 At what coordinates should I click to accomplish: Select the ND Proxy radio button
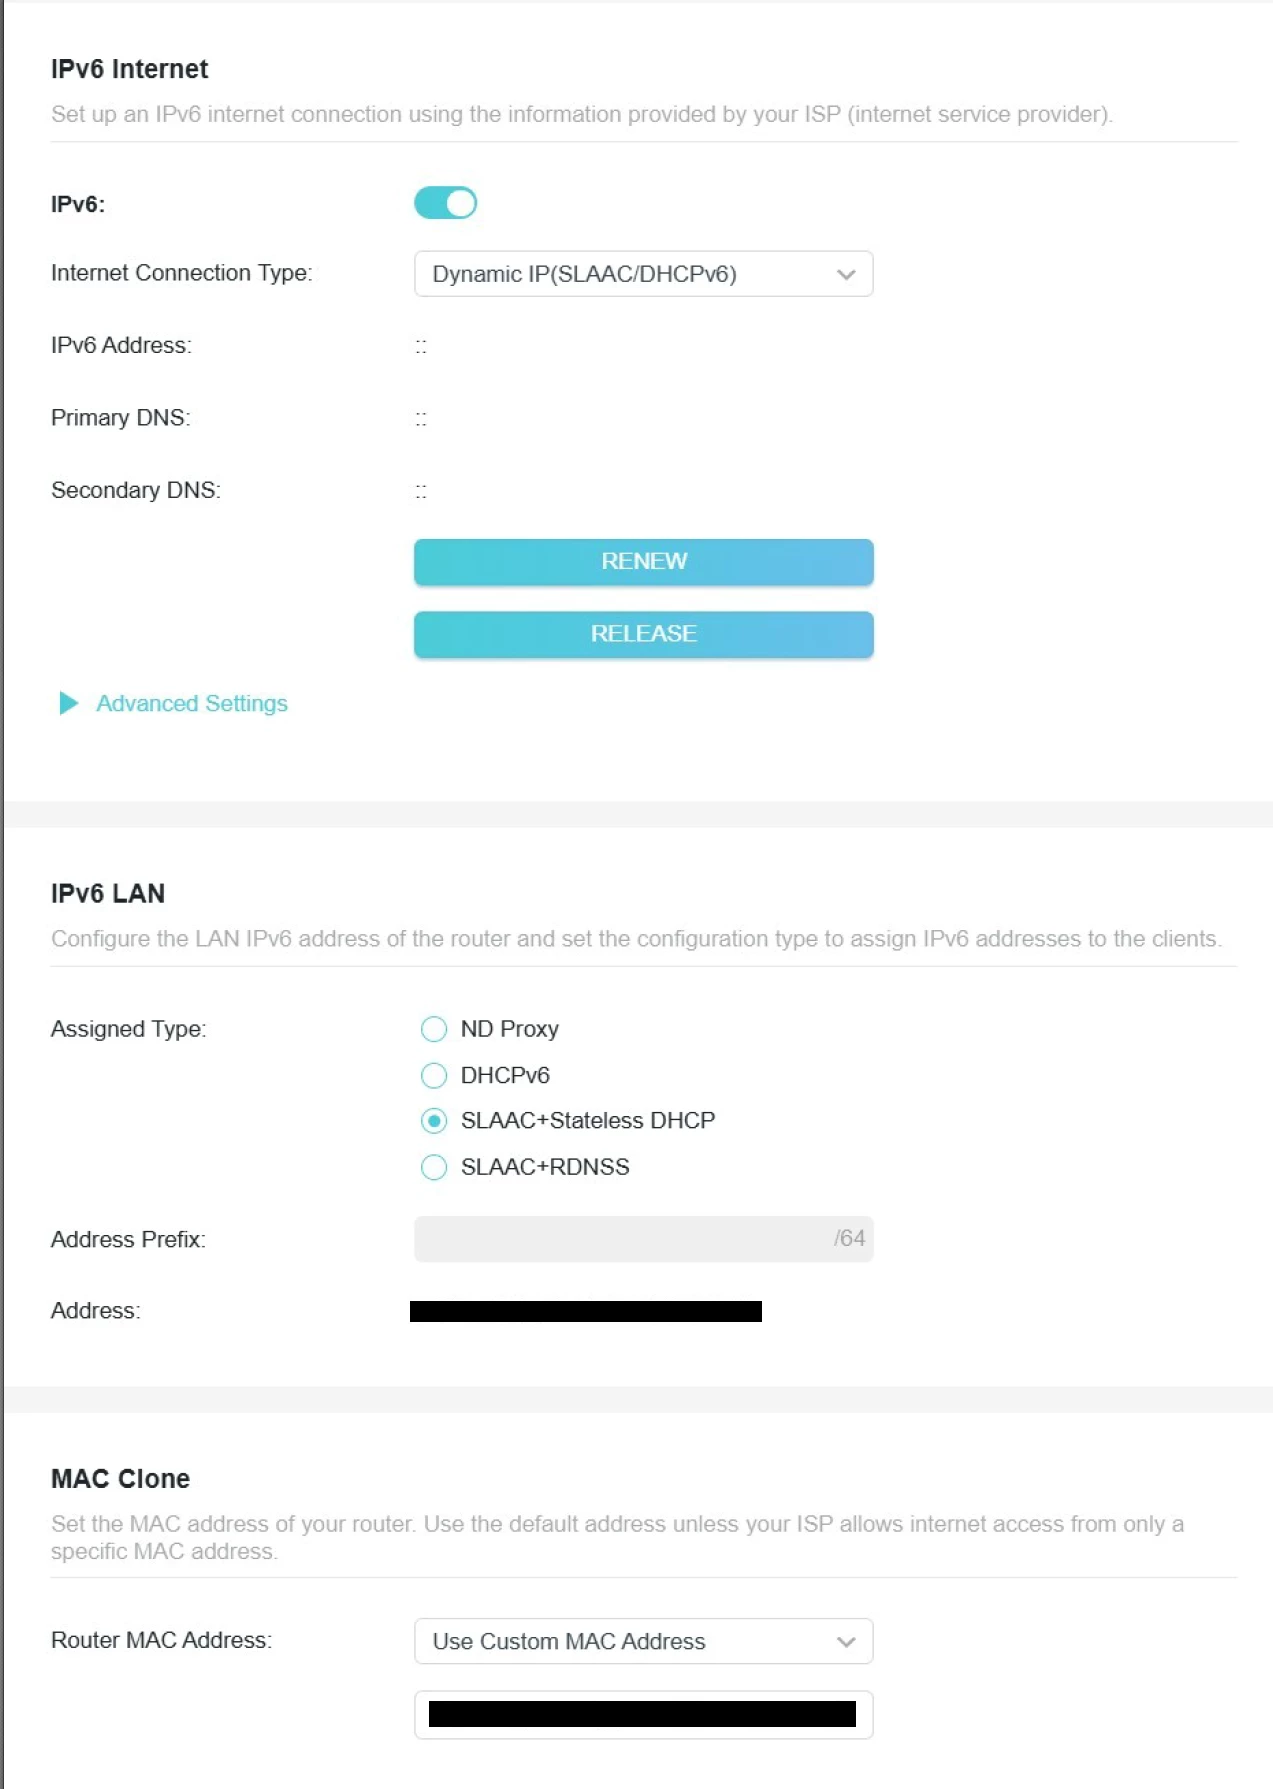[434, 1029]
